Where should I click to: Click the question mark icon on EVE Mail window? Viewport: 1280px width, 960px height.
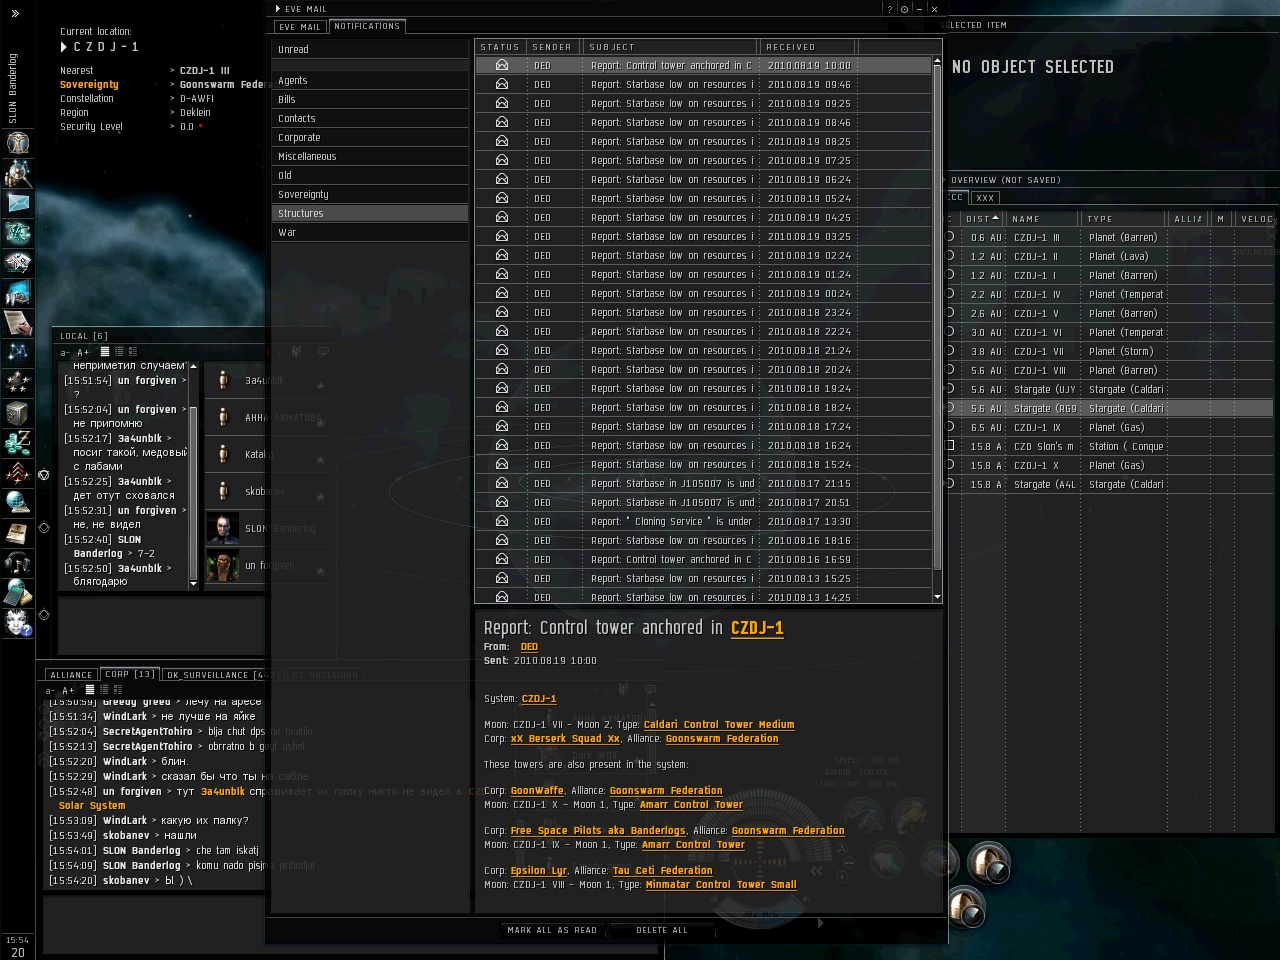[x=890, y=9]
